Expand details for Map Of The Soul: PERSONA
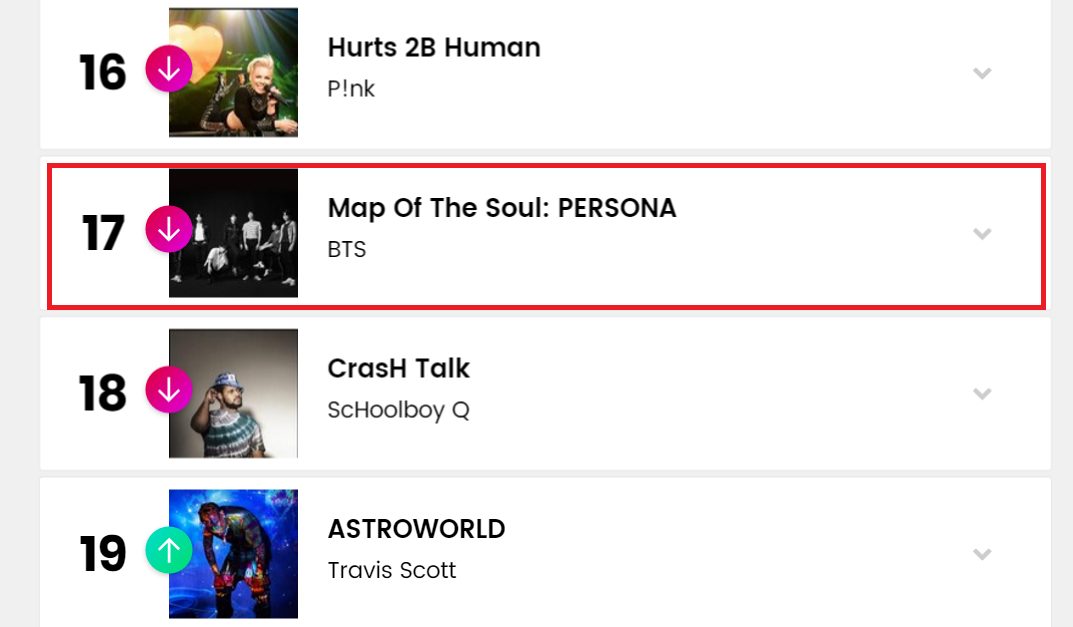Image resolution: width=1073 pixels, height=627 pixels. point(982,233)
